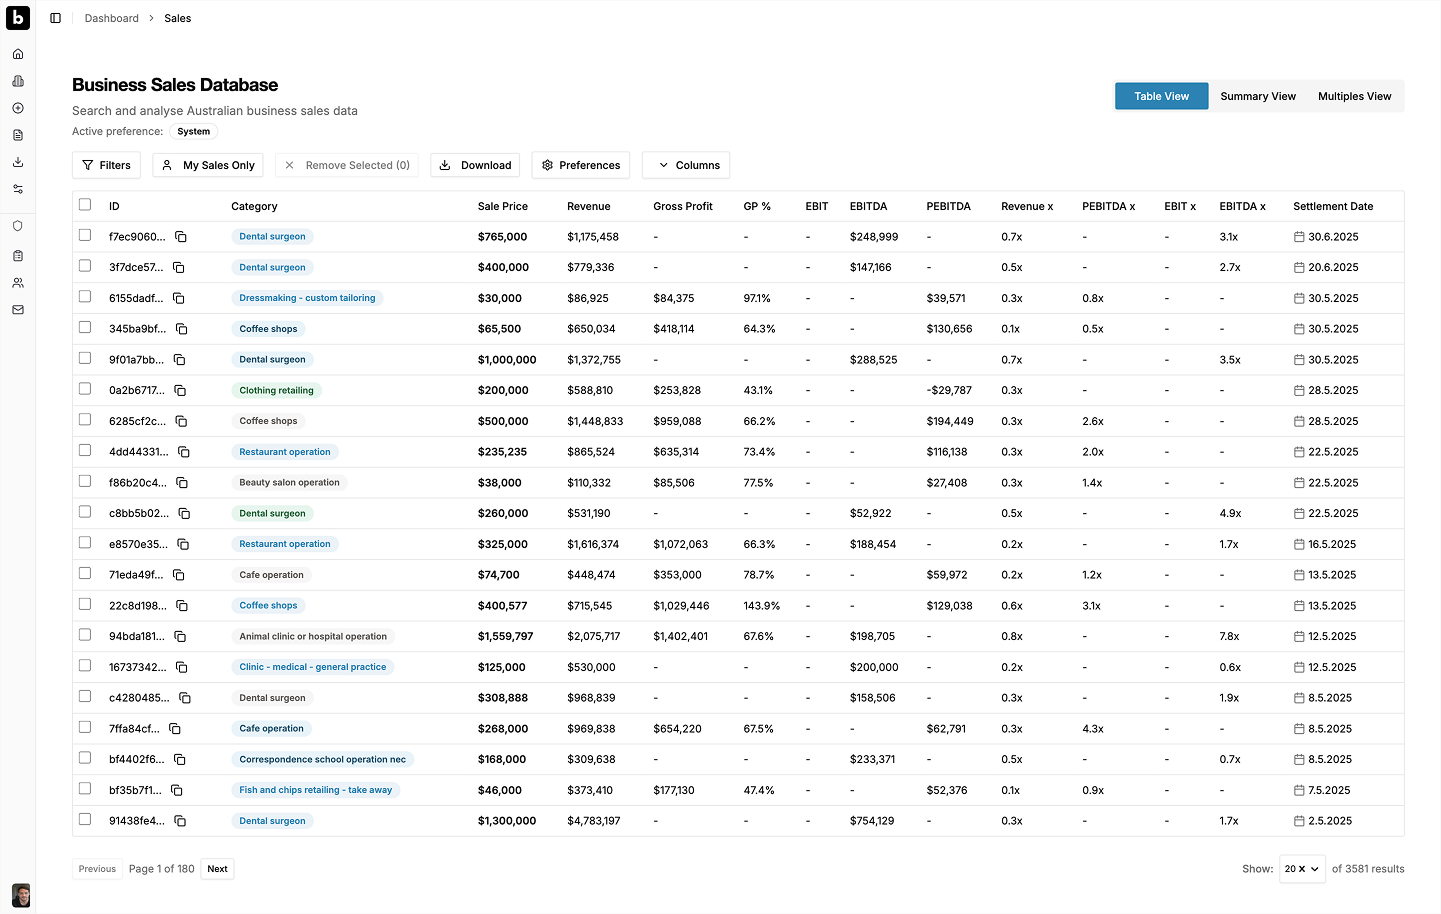Open the sliders settings icon in sidebar
Image resolution: width=1441 pixels, height=914 pixels.
18,189
